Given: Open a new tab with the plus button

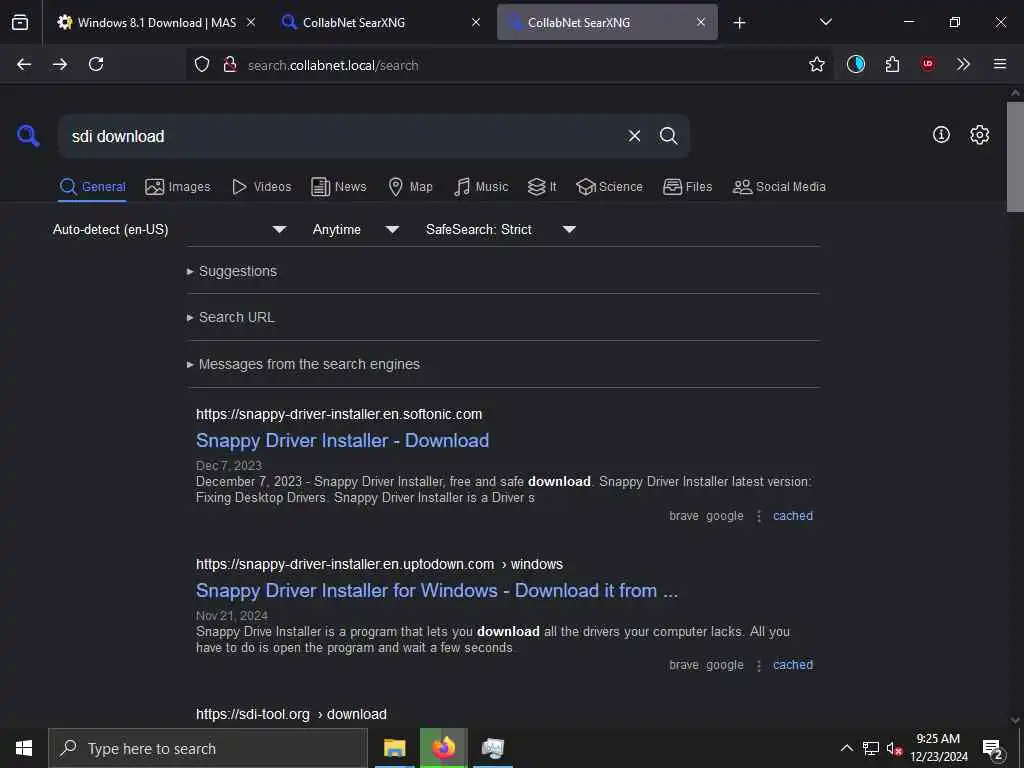Looking at the screenshot, I should coord(739,23).
